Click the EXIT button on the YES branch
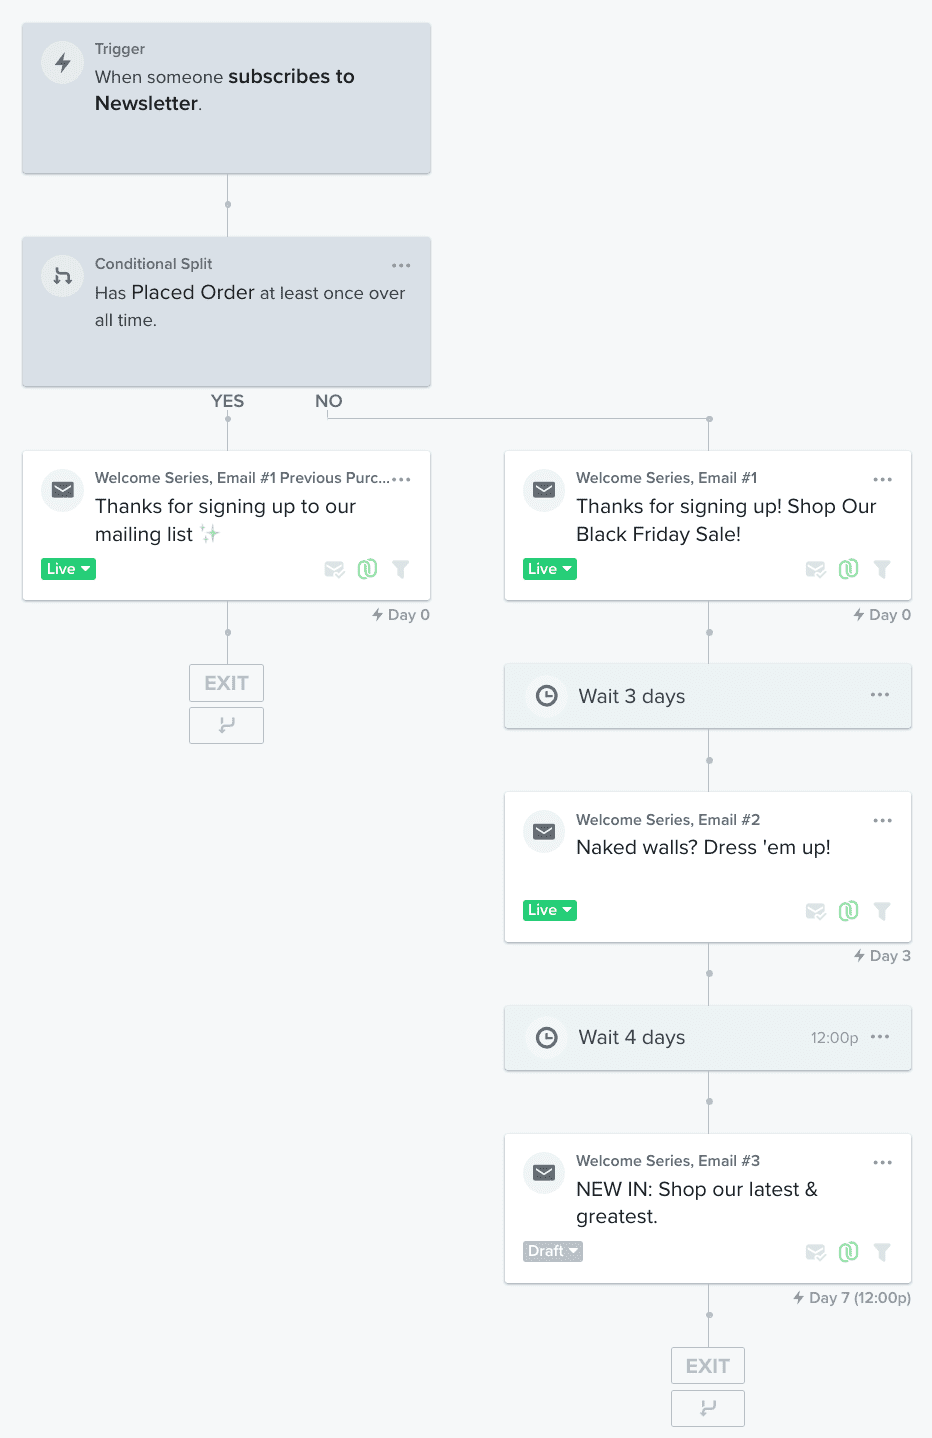Screen dimensions: 932x1438 pyautogui.click(x=227, y=683)
